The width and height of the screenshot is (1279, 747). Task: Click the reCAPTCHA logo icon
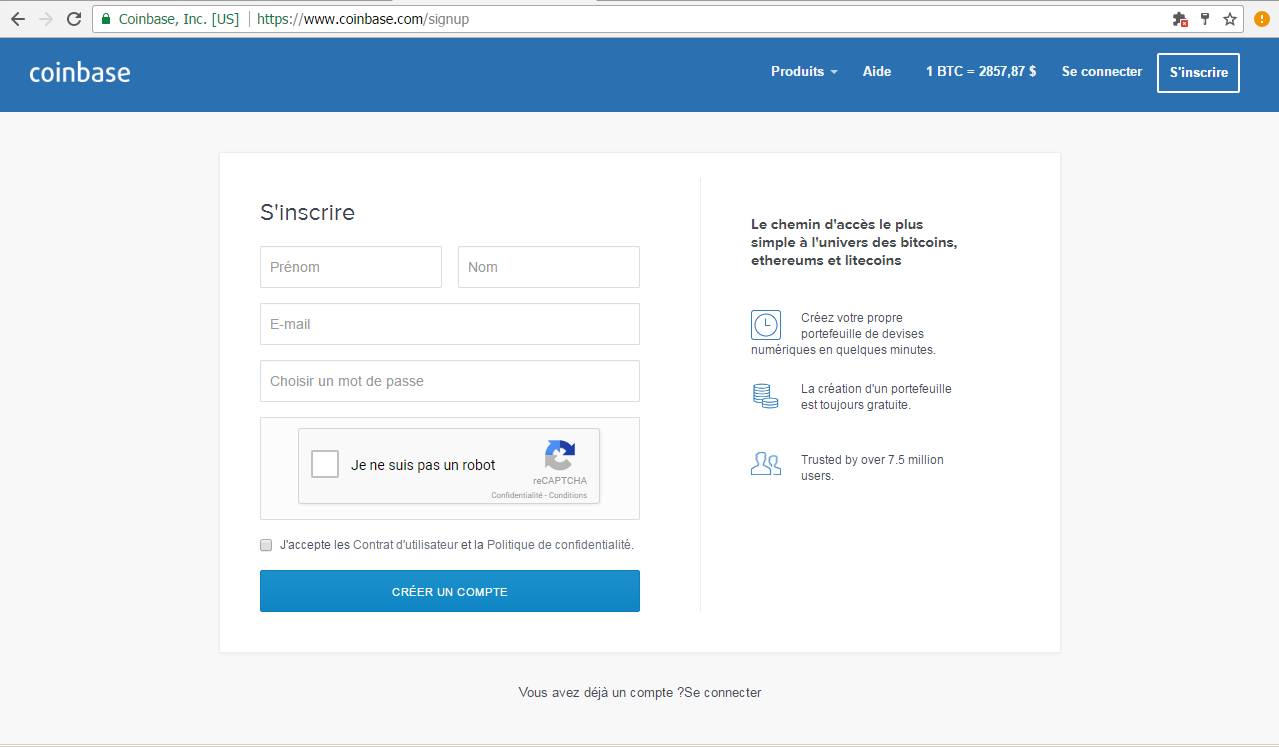(x=560, y=455)
